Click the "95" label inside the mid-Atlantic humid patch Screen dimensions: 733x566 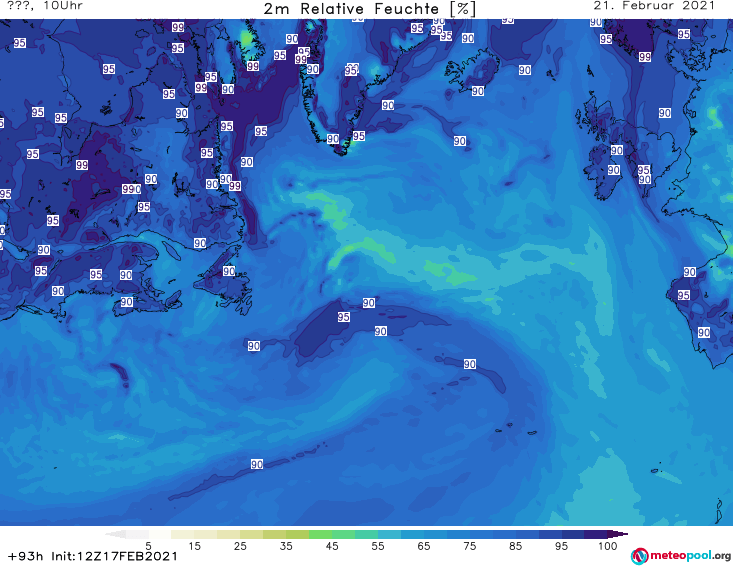(344, 317)
